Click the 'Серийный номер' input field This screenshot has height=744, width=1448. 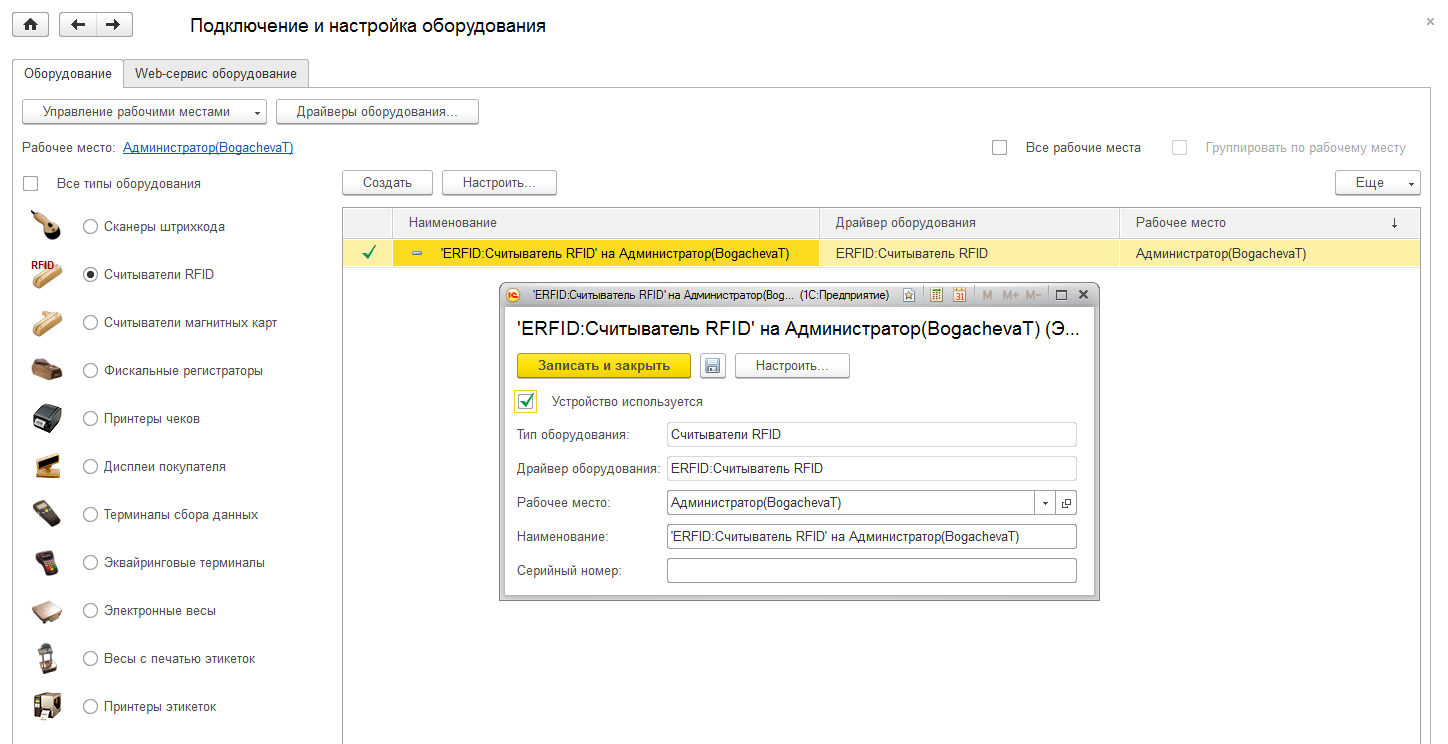click(x=872, y=570)
